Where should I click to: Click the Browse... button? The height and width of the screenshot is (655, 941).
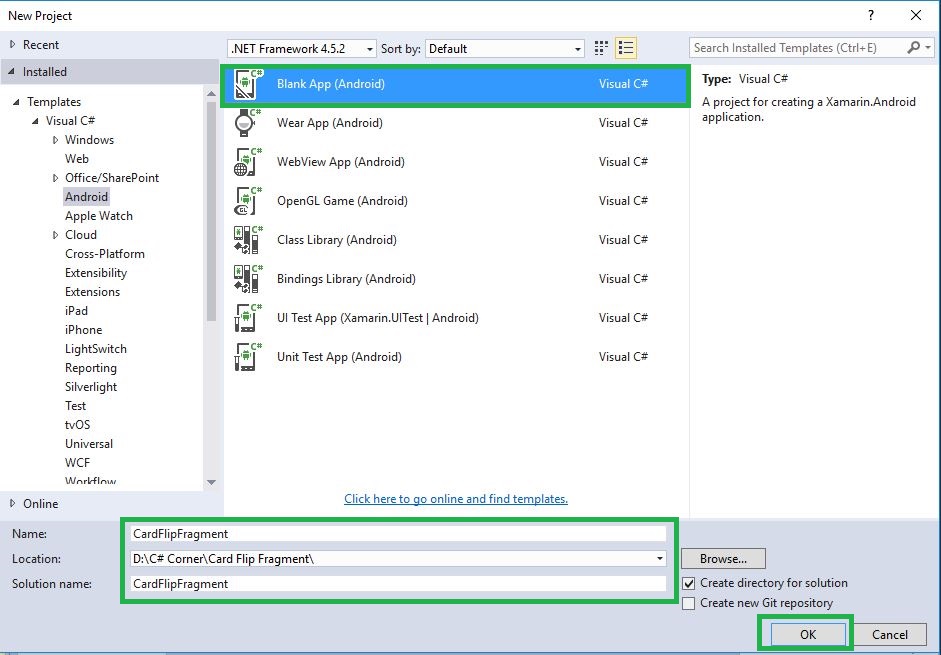[723, 559]
